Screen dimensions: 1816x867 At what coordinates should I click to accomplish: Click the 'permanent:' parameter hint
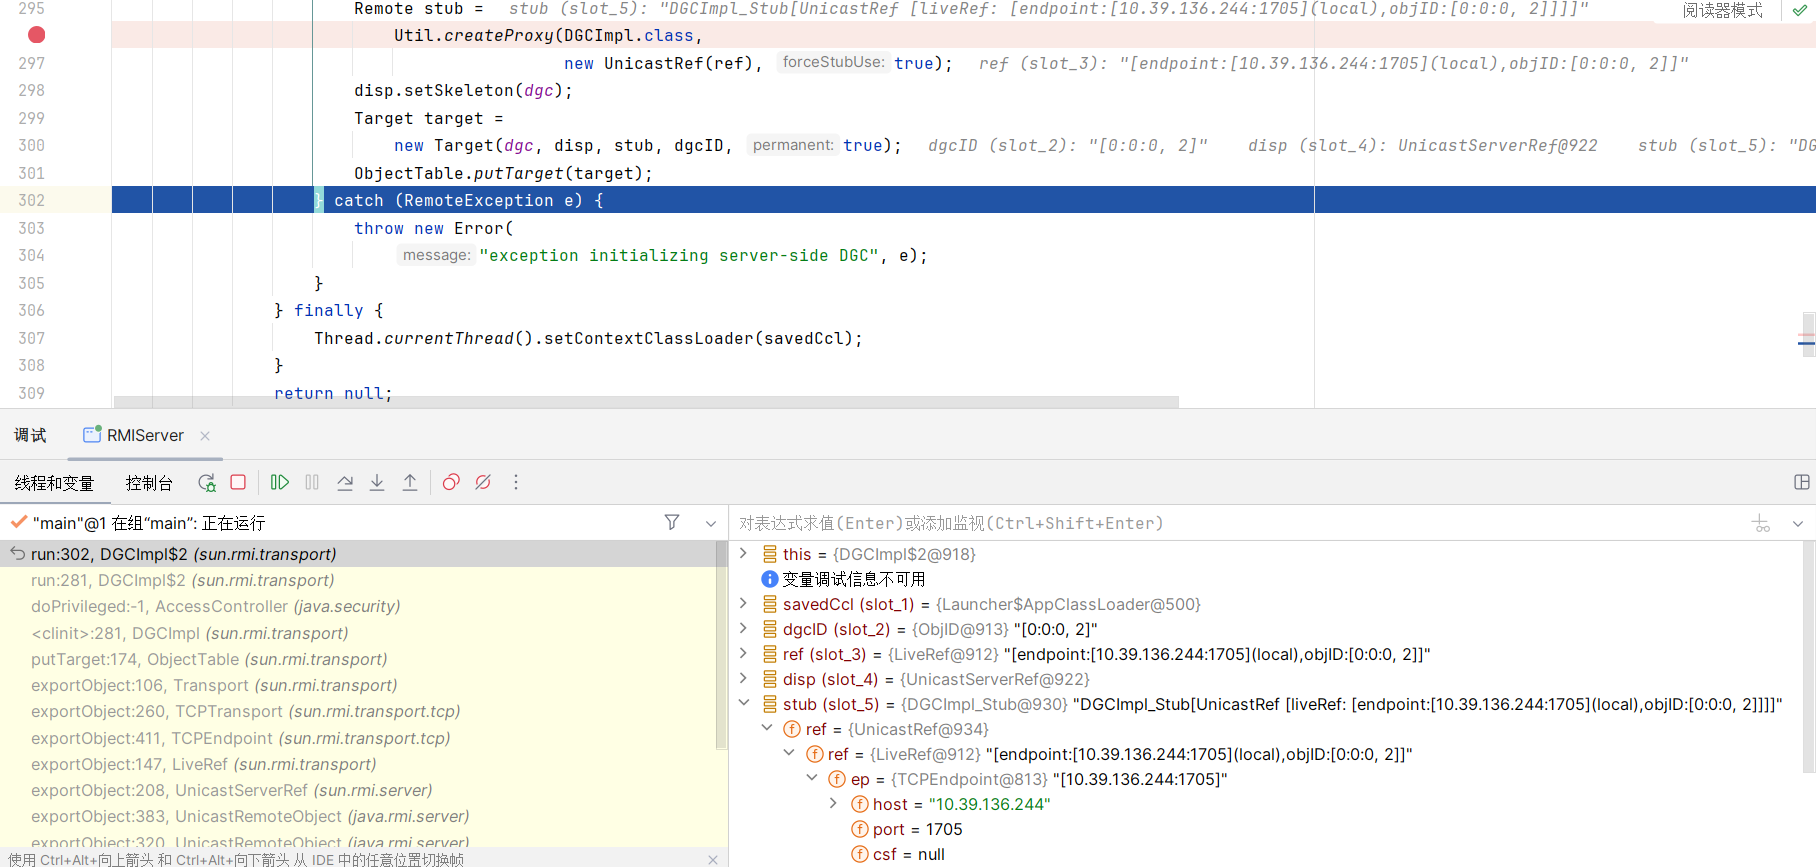[x=793, y=145]
